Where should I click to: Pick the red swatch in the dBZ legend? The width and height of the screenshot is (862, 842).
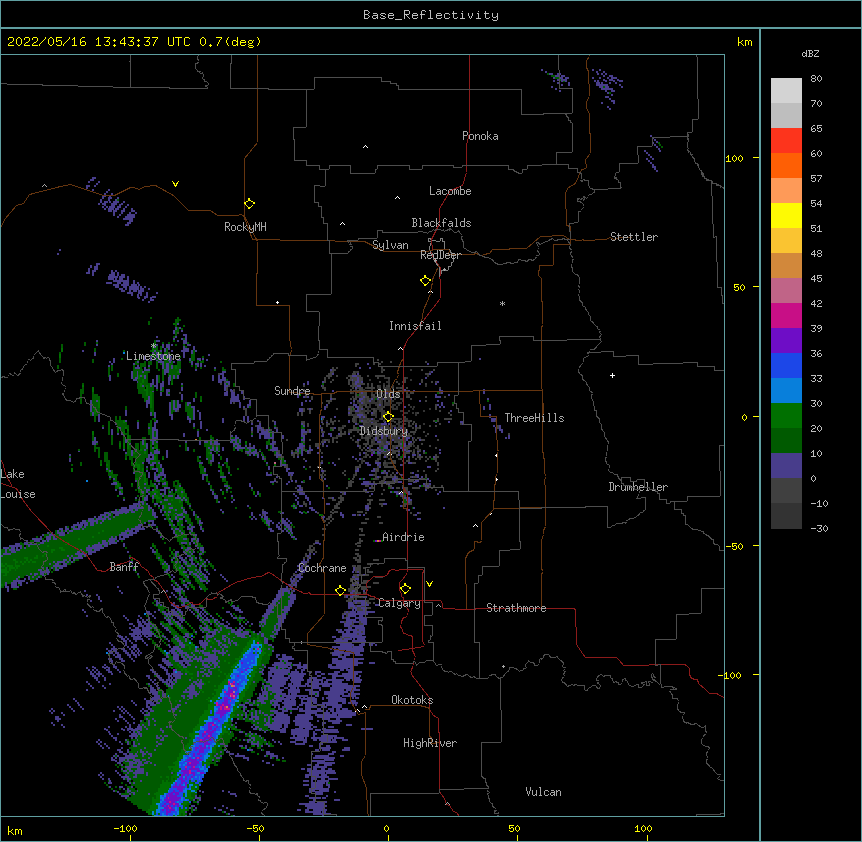(x=786, y=140)
